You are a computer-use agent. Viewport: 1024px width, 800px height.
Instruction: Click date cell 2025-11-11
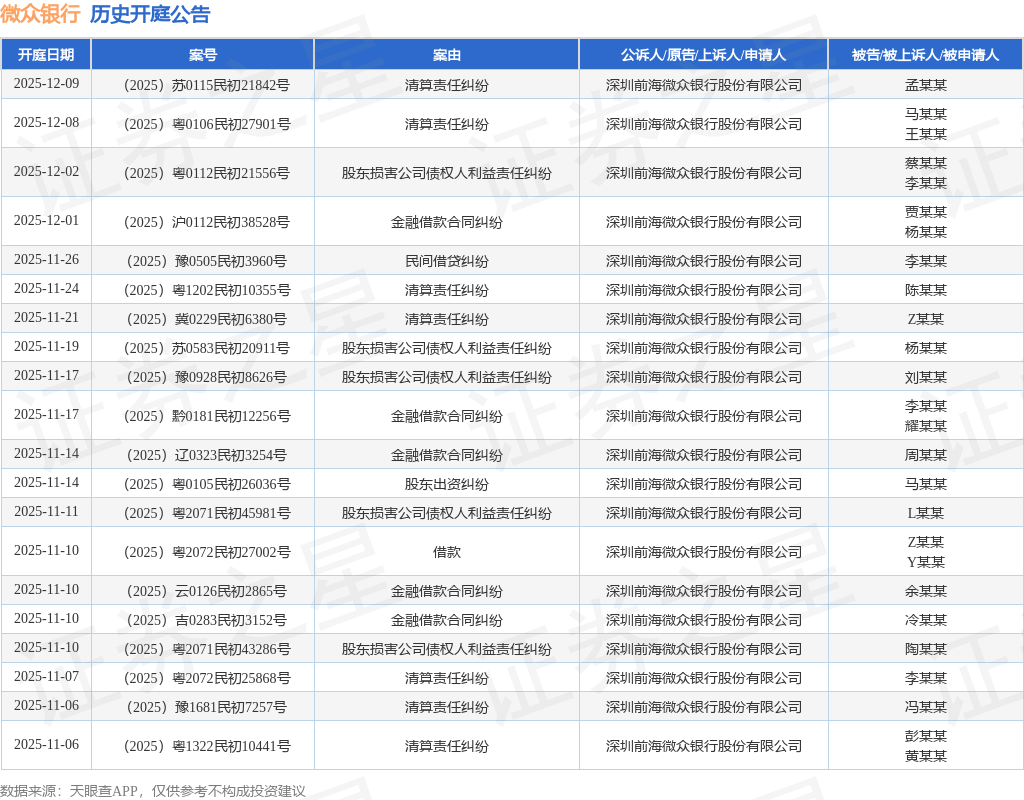click(x=46, y=511)
